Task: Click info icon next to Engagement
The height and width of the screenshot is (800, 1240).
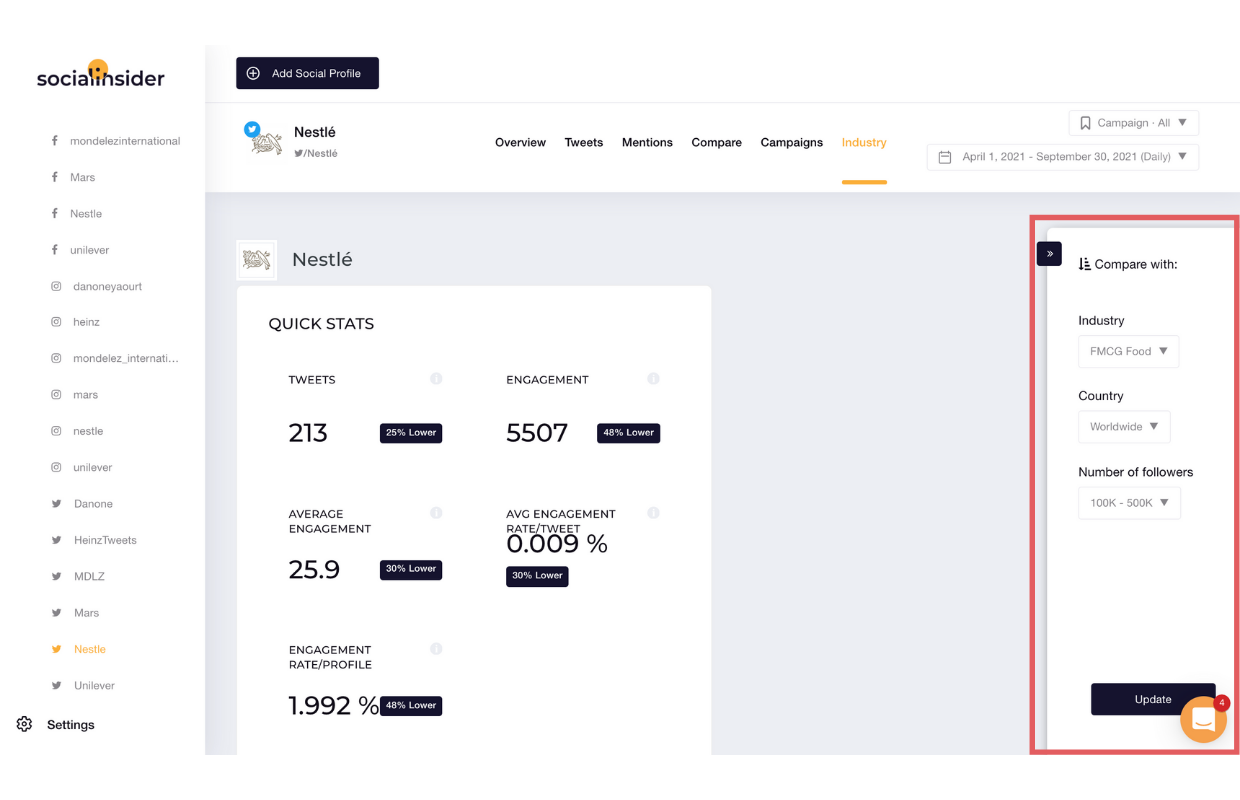Action: pos(653,378)
